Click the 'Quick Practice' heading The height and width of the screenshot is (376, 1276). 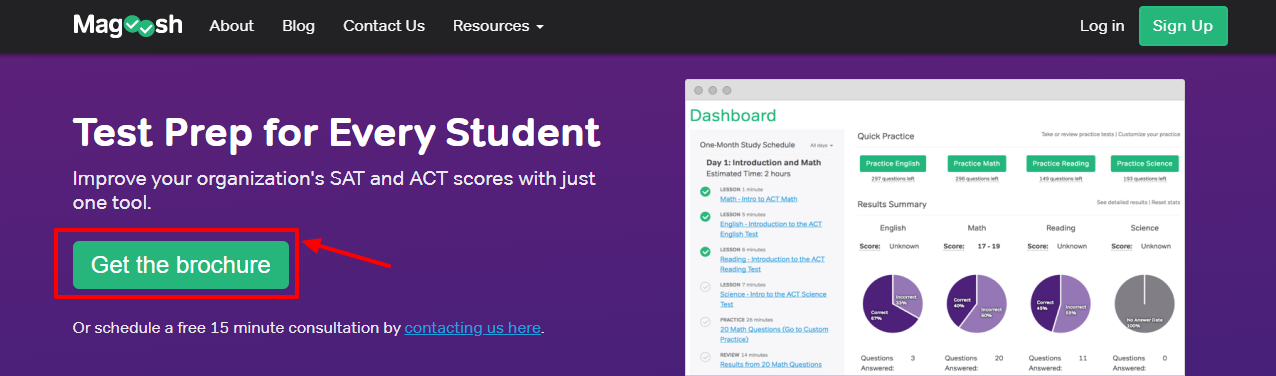(x=886, y=136)
